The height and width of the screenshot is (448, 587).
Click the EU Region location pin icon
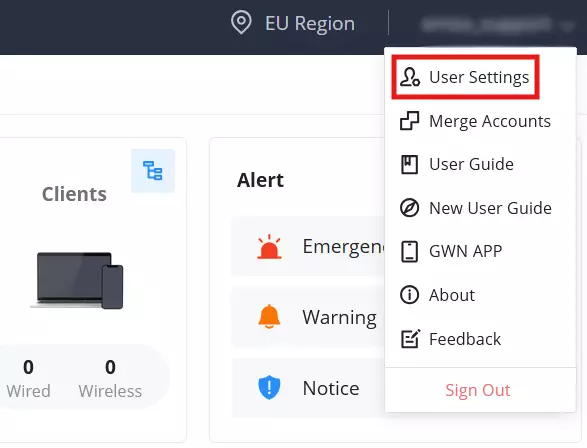241,22
